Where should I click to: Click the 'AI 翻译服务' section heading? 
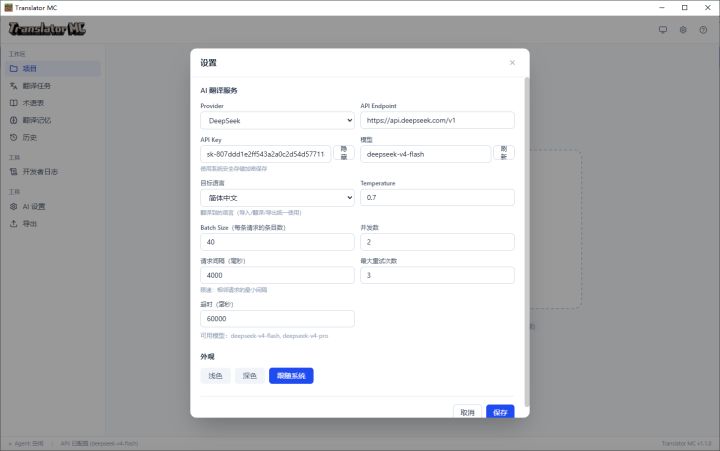219,90
